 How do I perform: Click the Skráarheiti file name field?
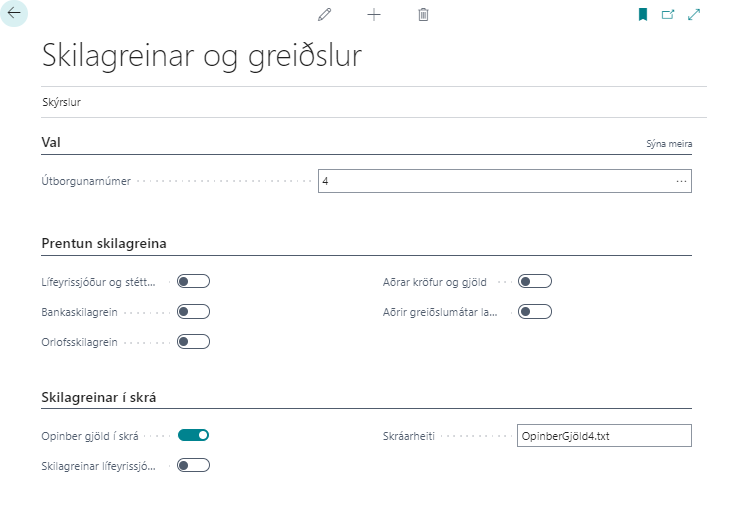pos(603,436)
